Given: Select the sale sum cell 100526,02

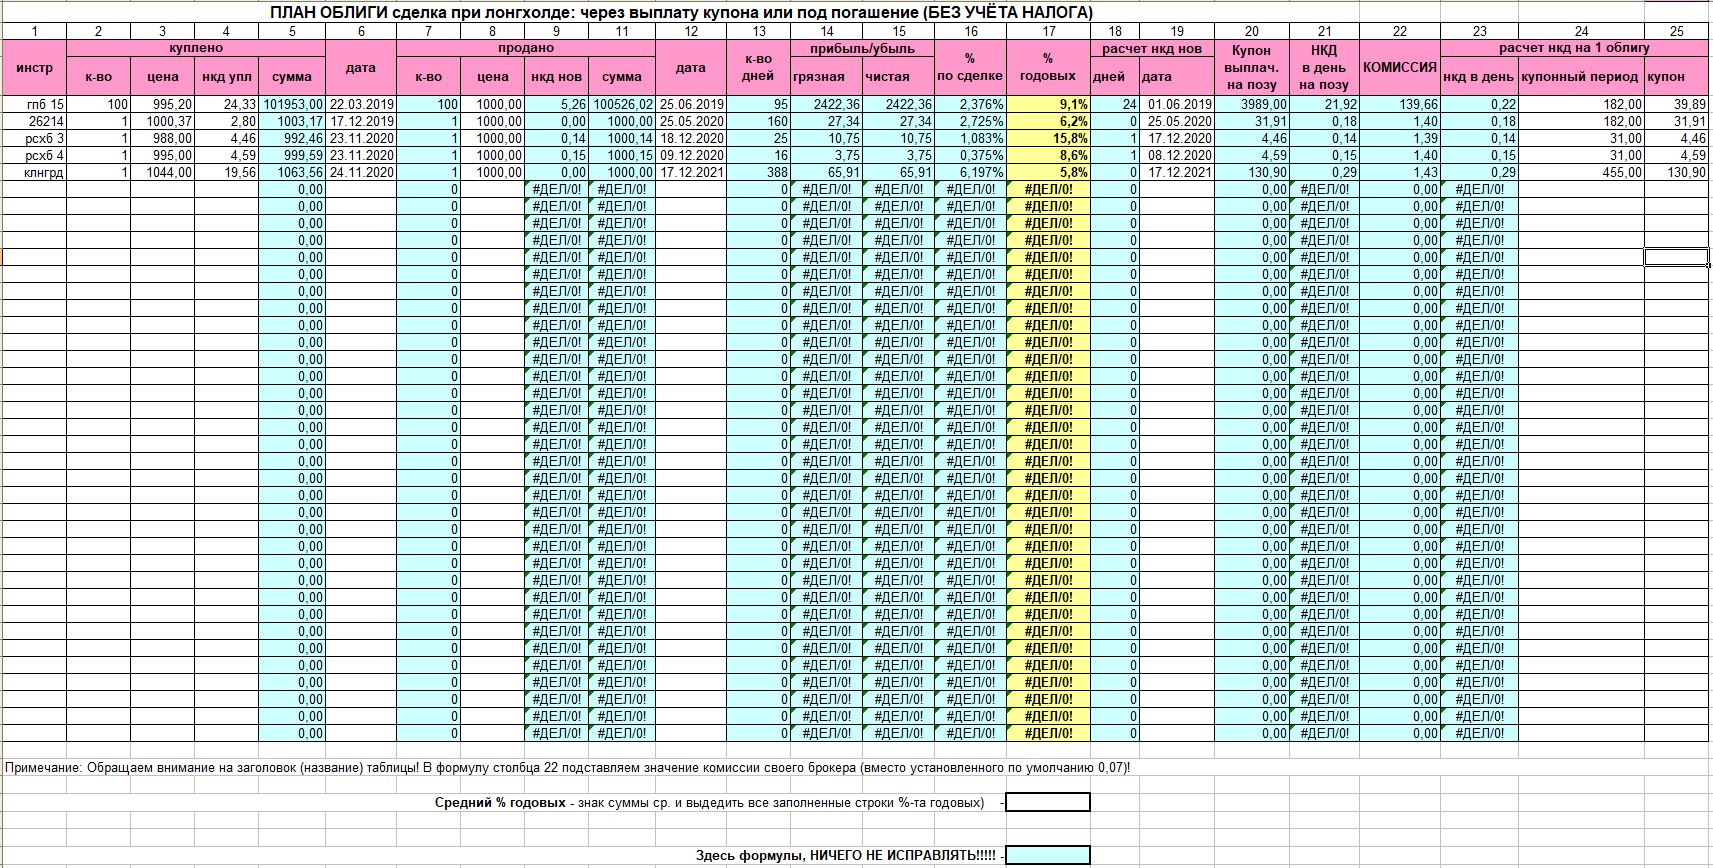Looking at the screenshot, I should click(622, 104).
